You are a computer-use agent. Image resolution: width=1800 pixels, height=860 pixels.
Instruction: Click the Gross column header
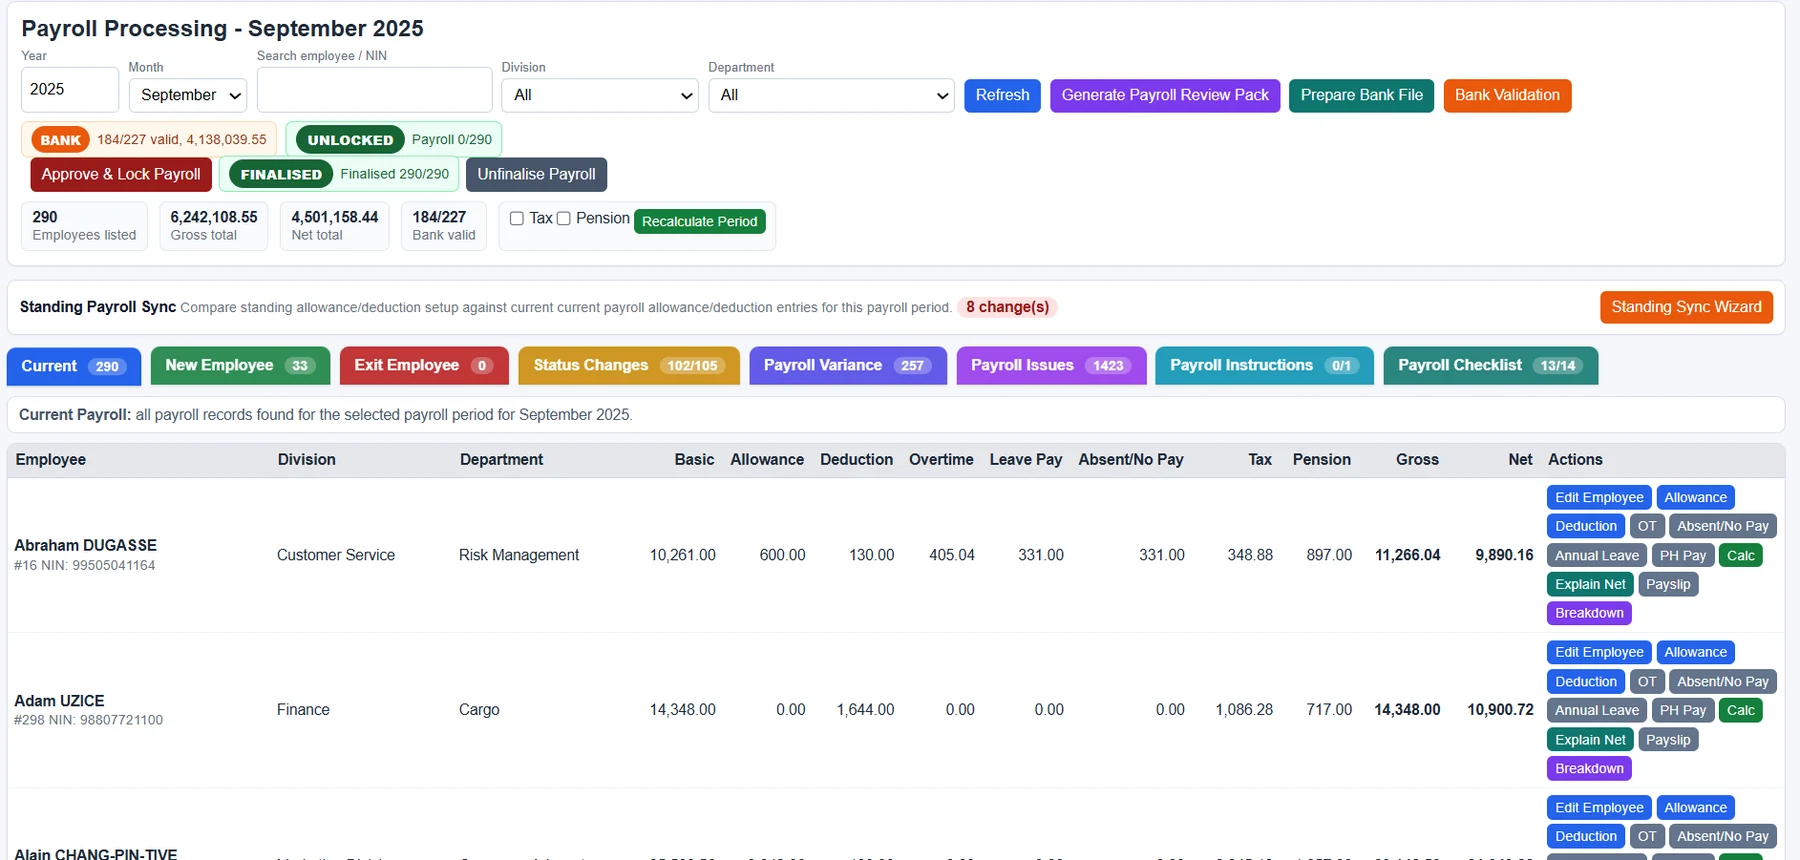pos(1417,460)
